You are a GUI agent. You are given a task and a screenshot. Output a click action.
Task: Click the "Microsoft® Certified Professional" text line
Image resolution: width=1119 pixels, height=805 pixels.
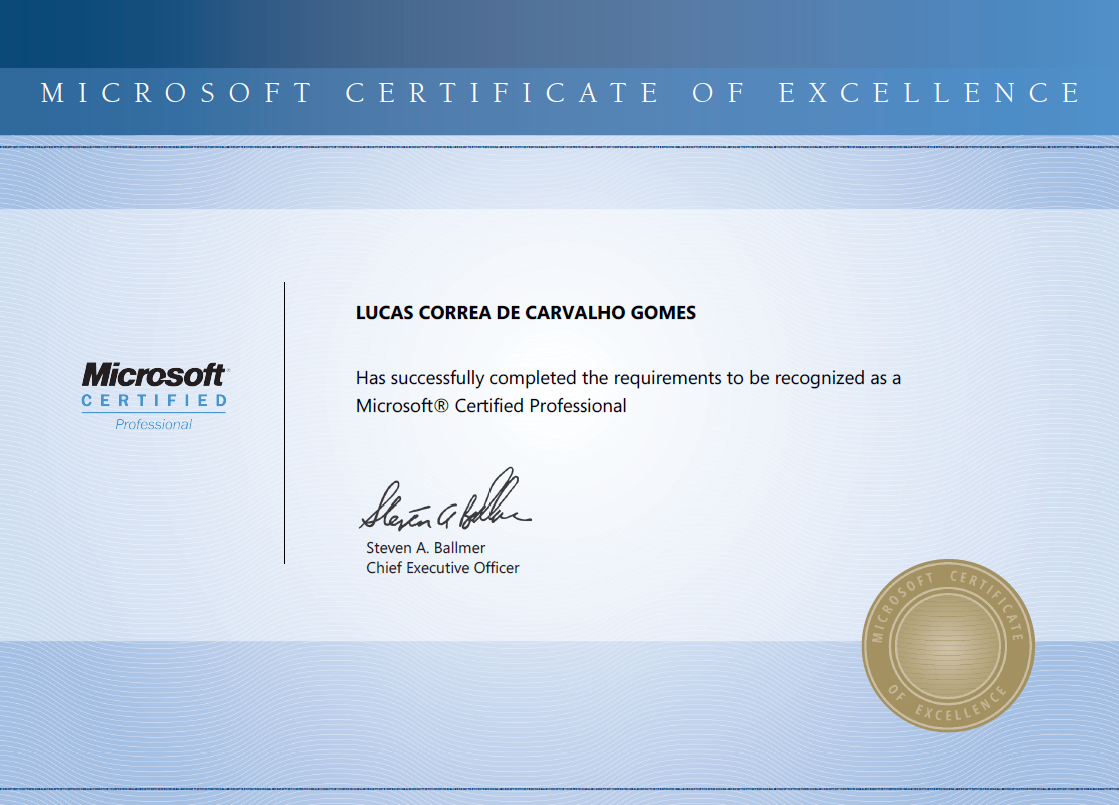pyautogui.click(x=491, y=406)
